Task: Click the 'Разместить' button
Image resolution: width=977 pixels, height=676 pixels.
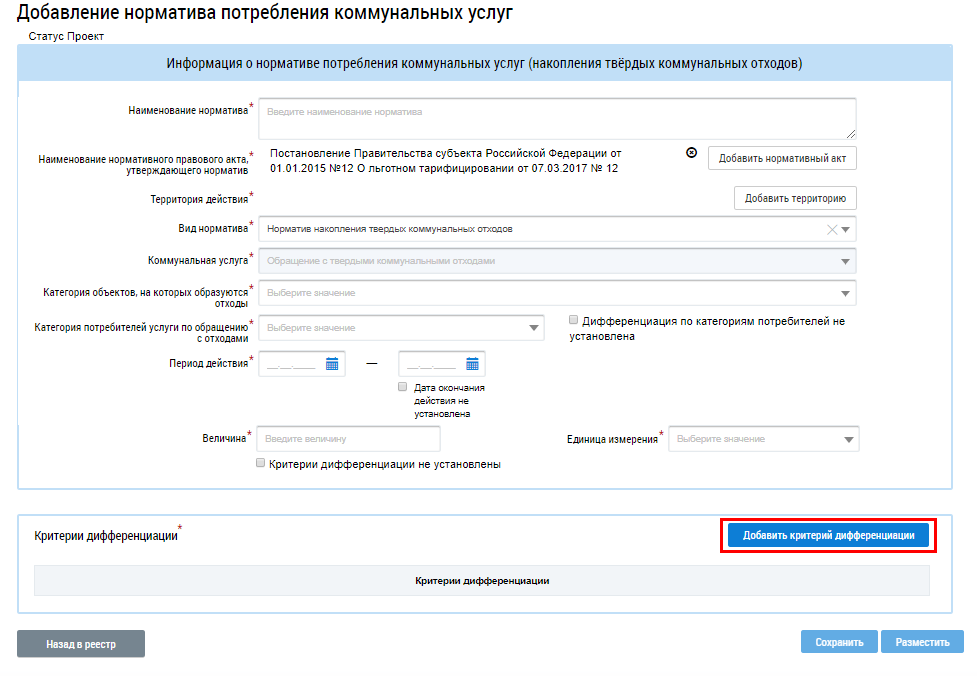Action: click(922, 642)
